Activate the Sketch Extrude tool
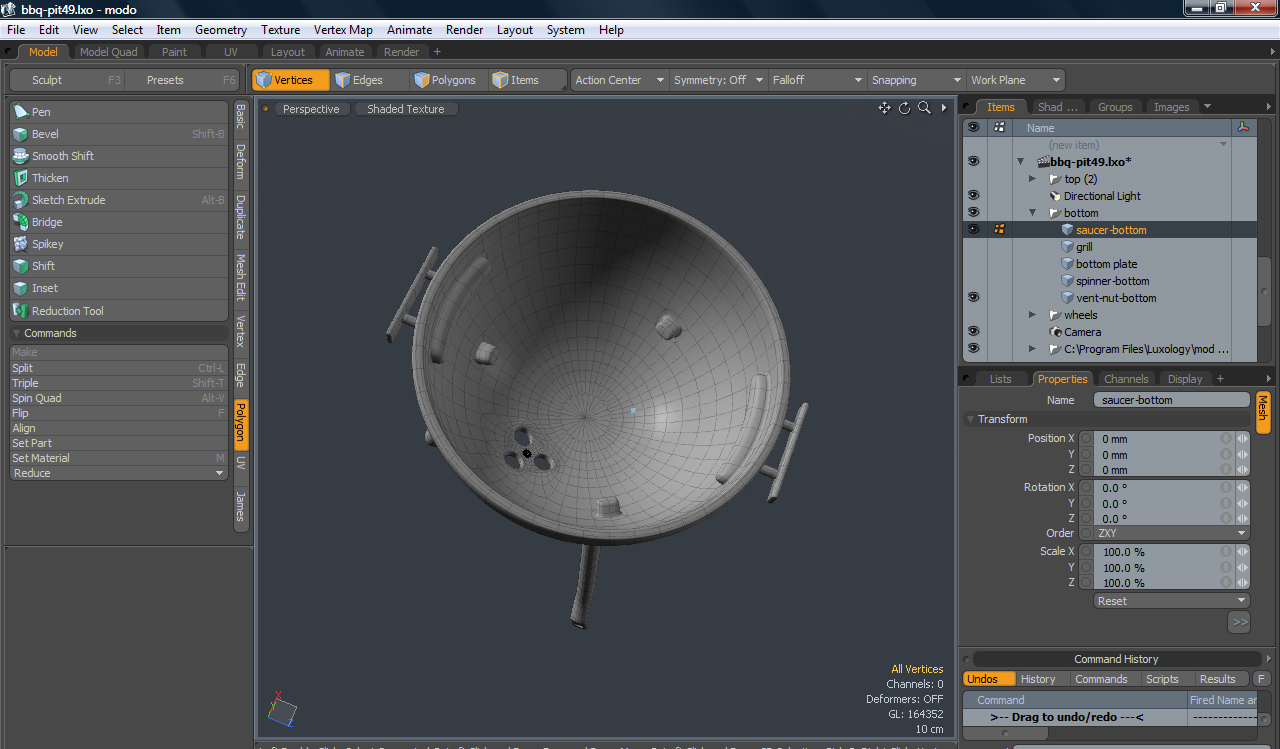1280x749 pixels. (119, 200)
